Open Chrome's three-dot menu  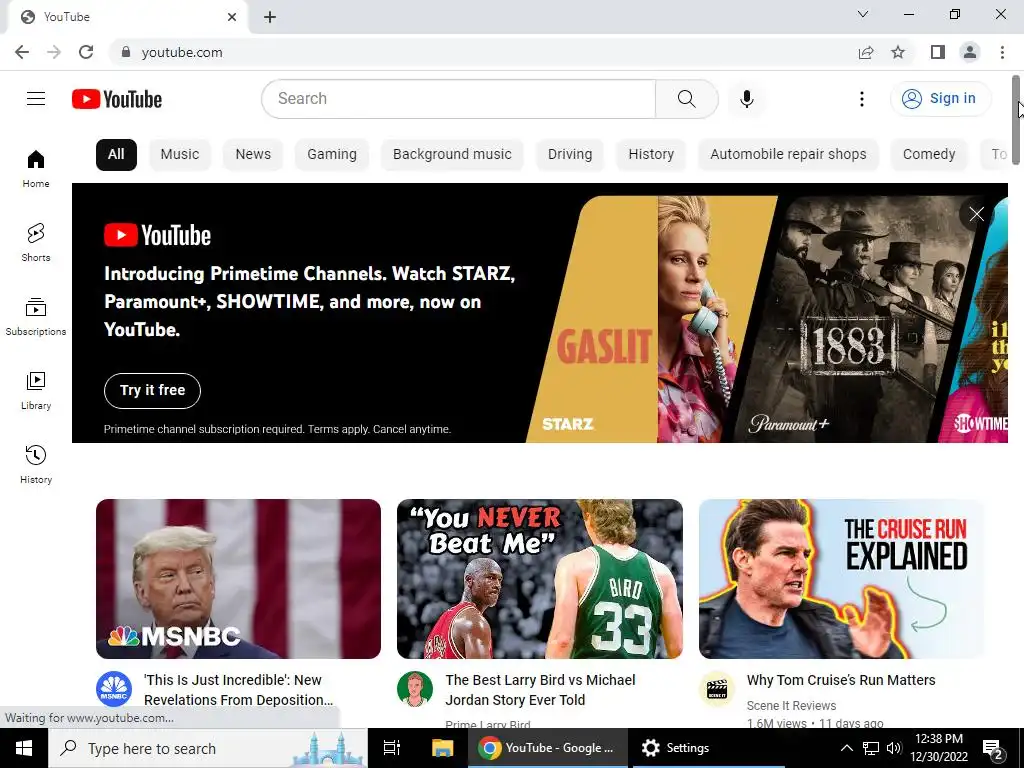tap(1002, 52)
